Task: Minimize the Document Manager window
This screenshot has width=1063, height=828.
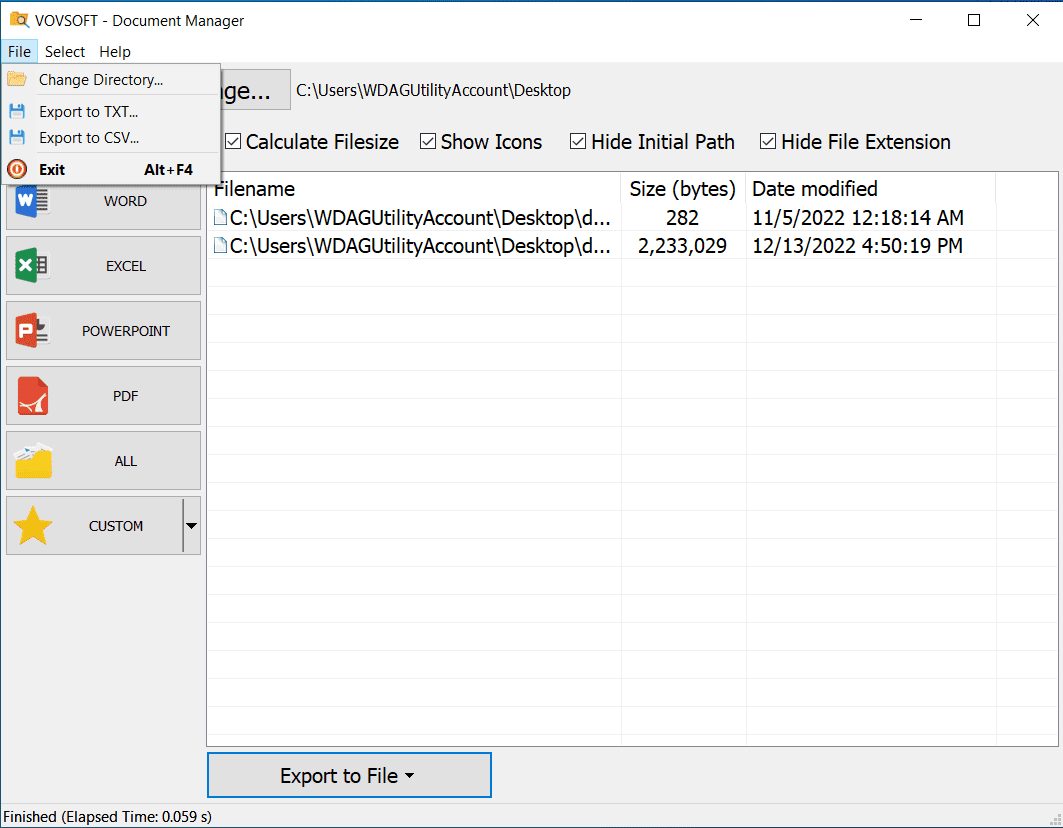Action: point(916,20)
